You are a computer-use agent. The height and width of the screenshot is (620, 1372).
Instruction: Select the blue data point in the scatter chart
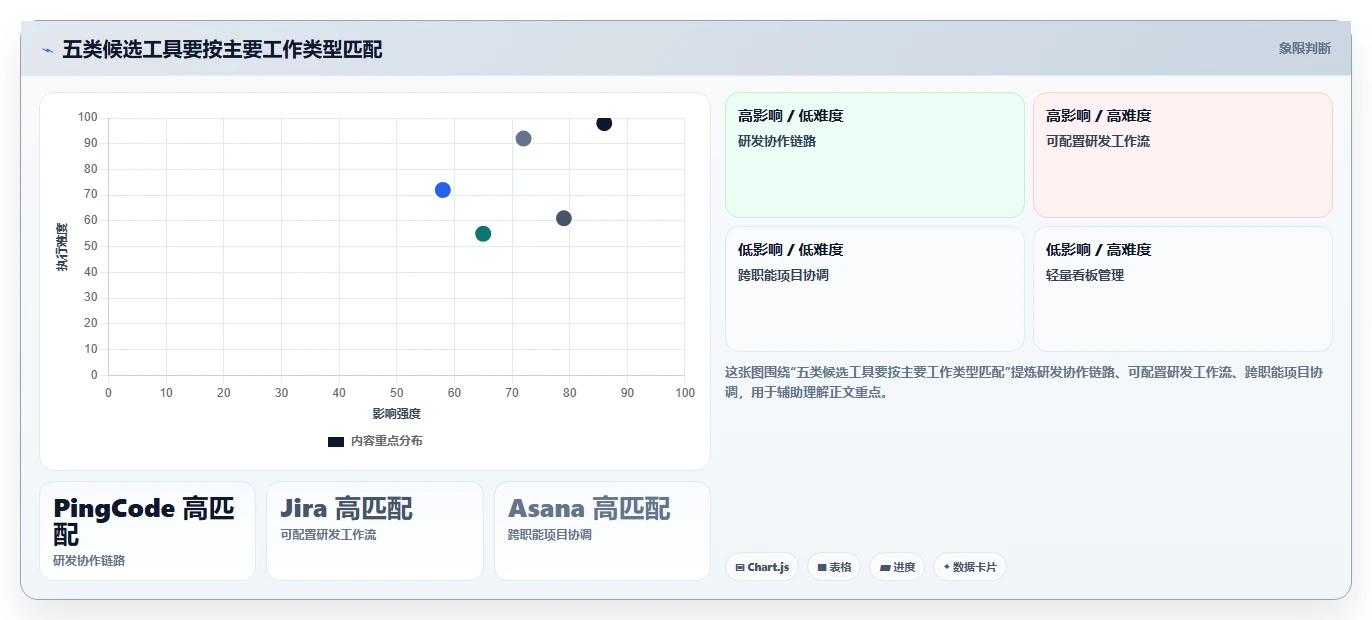(x=443, y=190)
